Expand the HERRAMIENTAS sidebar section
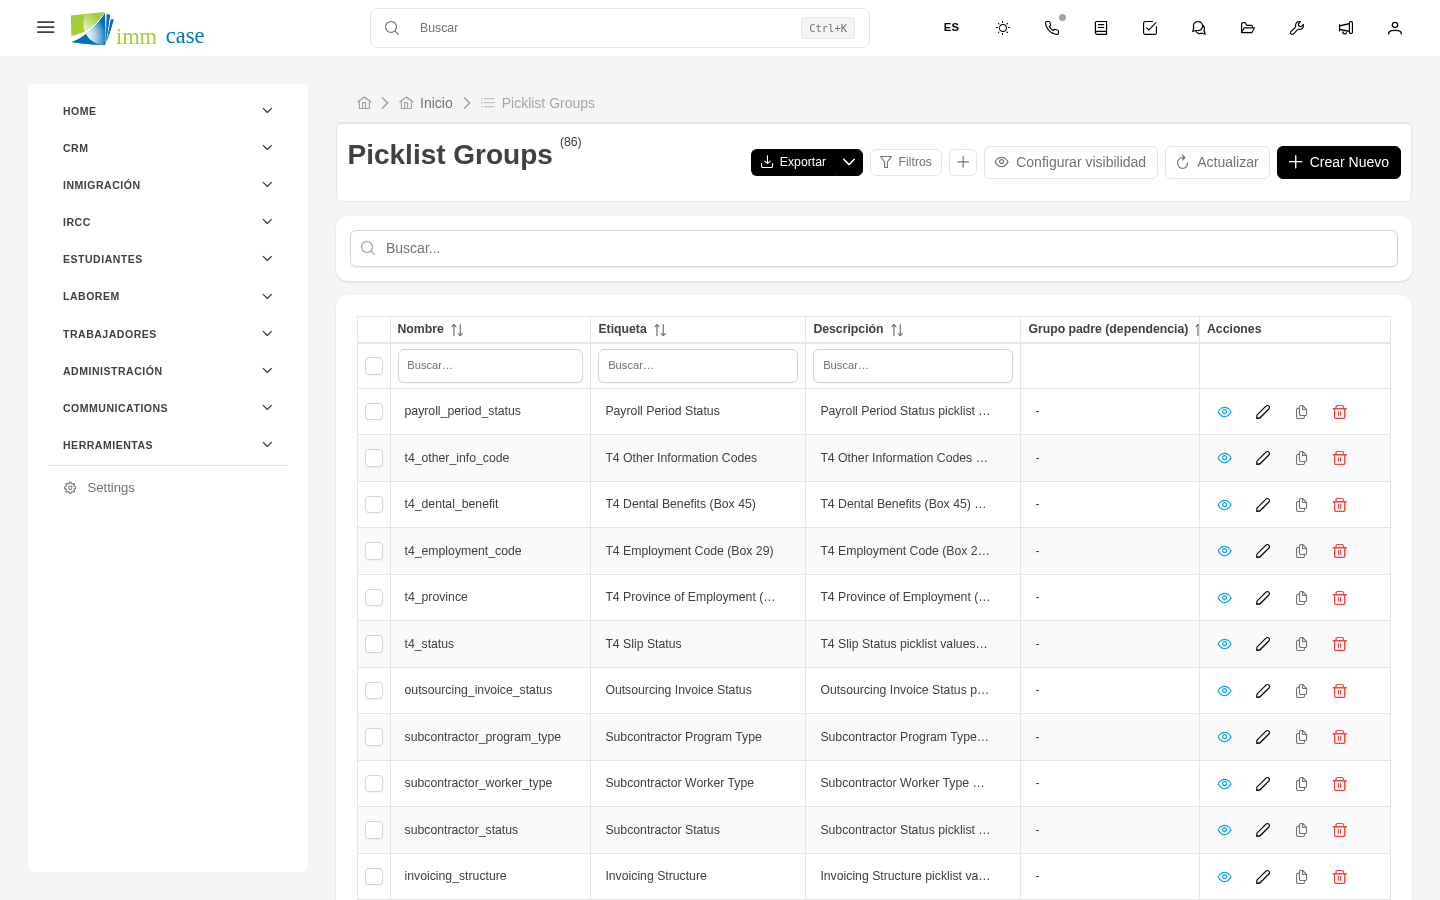 click(168, 445)
